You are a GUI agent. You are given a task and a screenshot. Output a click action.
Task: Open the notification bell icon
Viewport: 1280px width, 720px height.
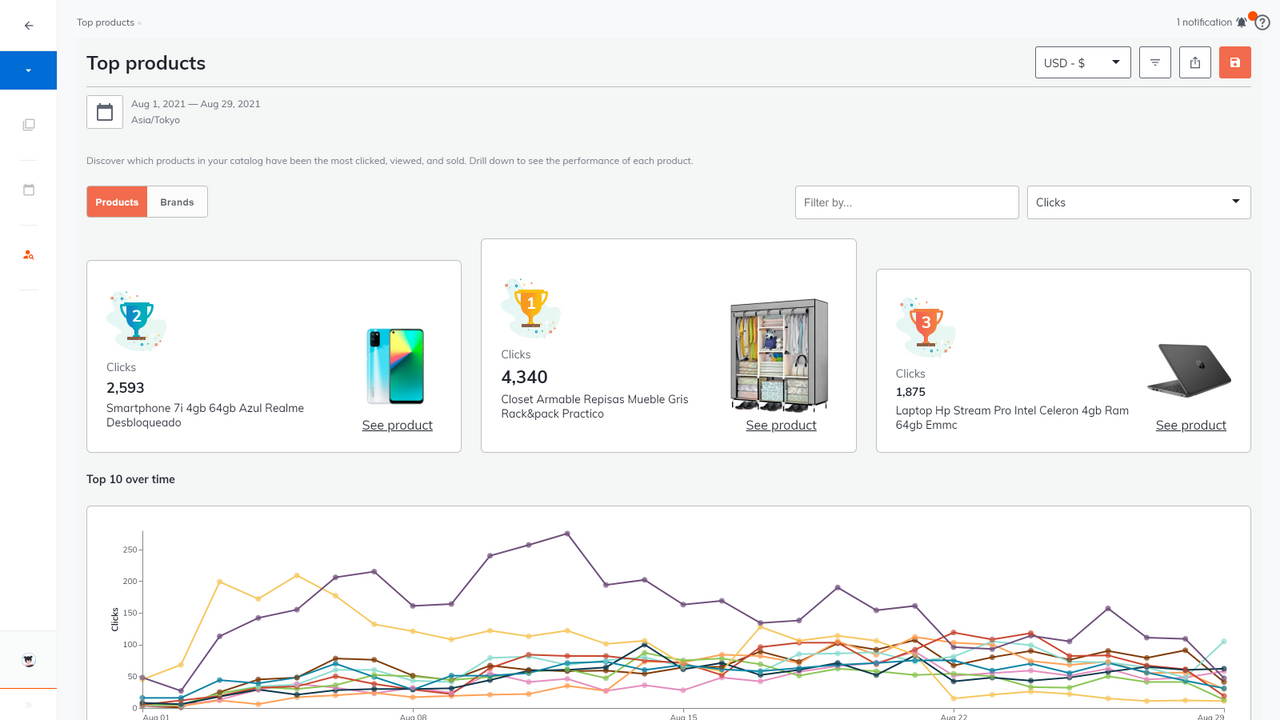click(x=1241, y=21)
